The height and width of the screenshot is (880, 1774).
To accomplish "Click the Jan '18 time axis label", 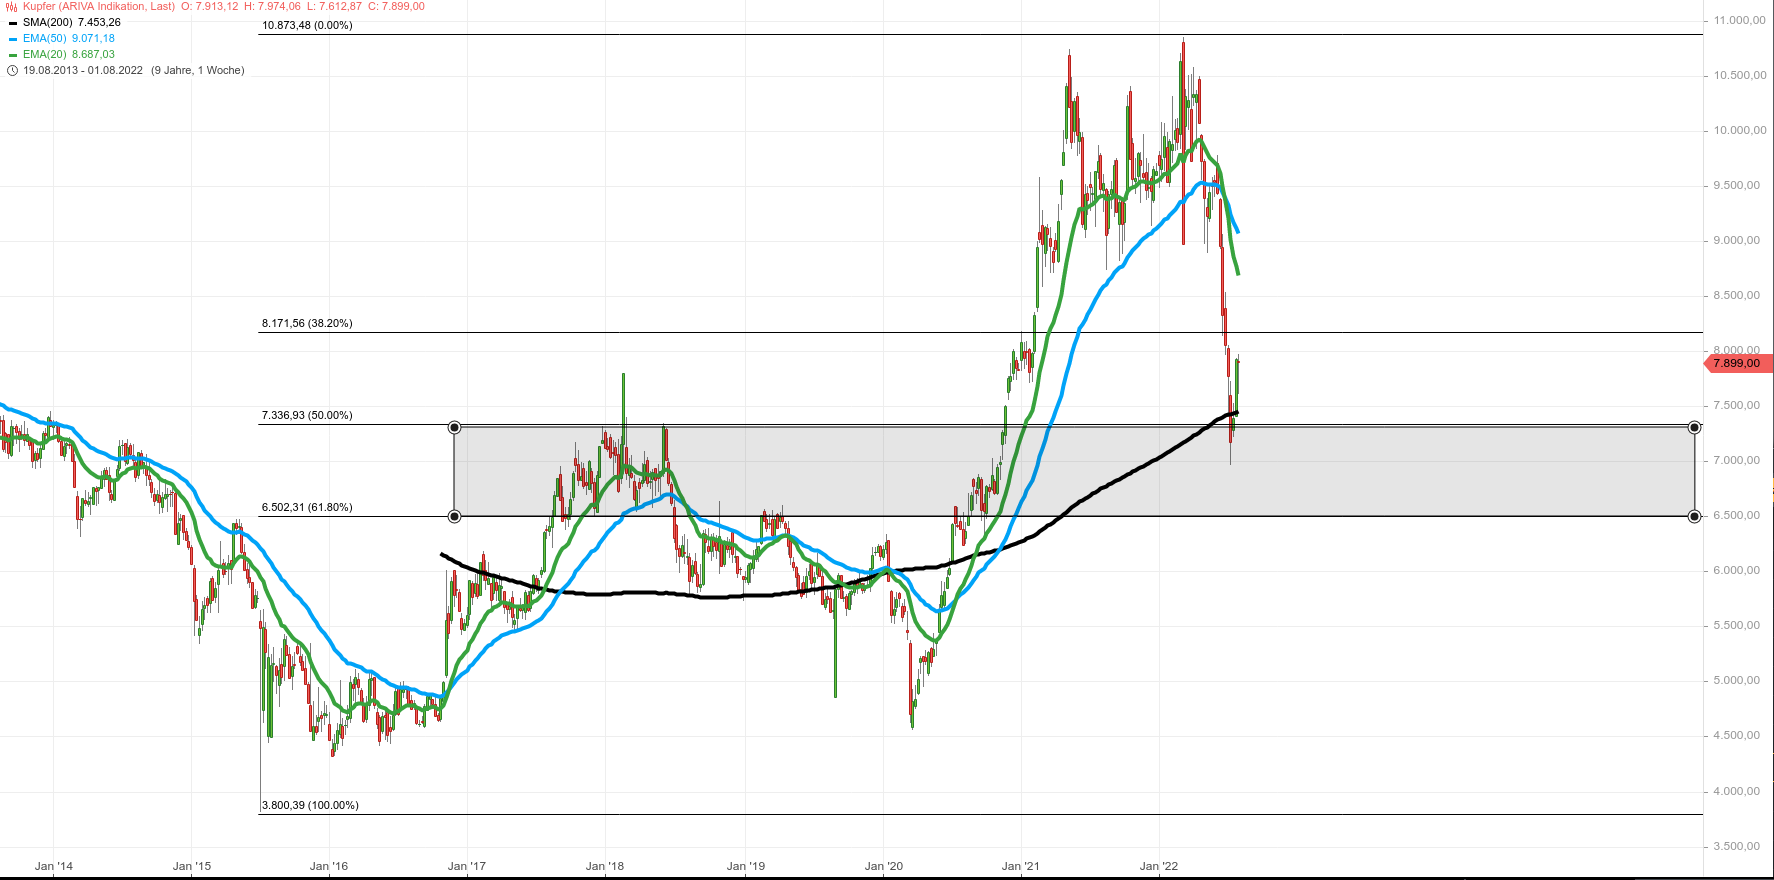I will tap(605, 866).
